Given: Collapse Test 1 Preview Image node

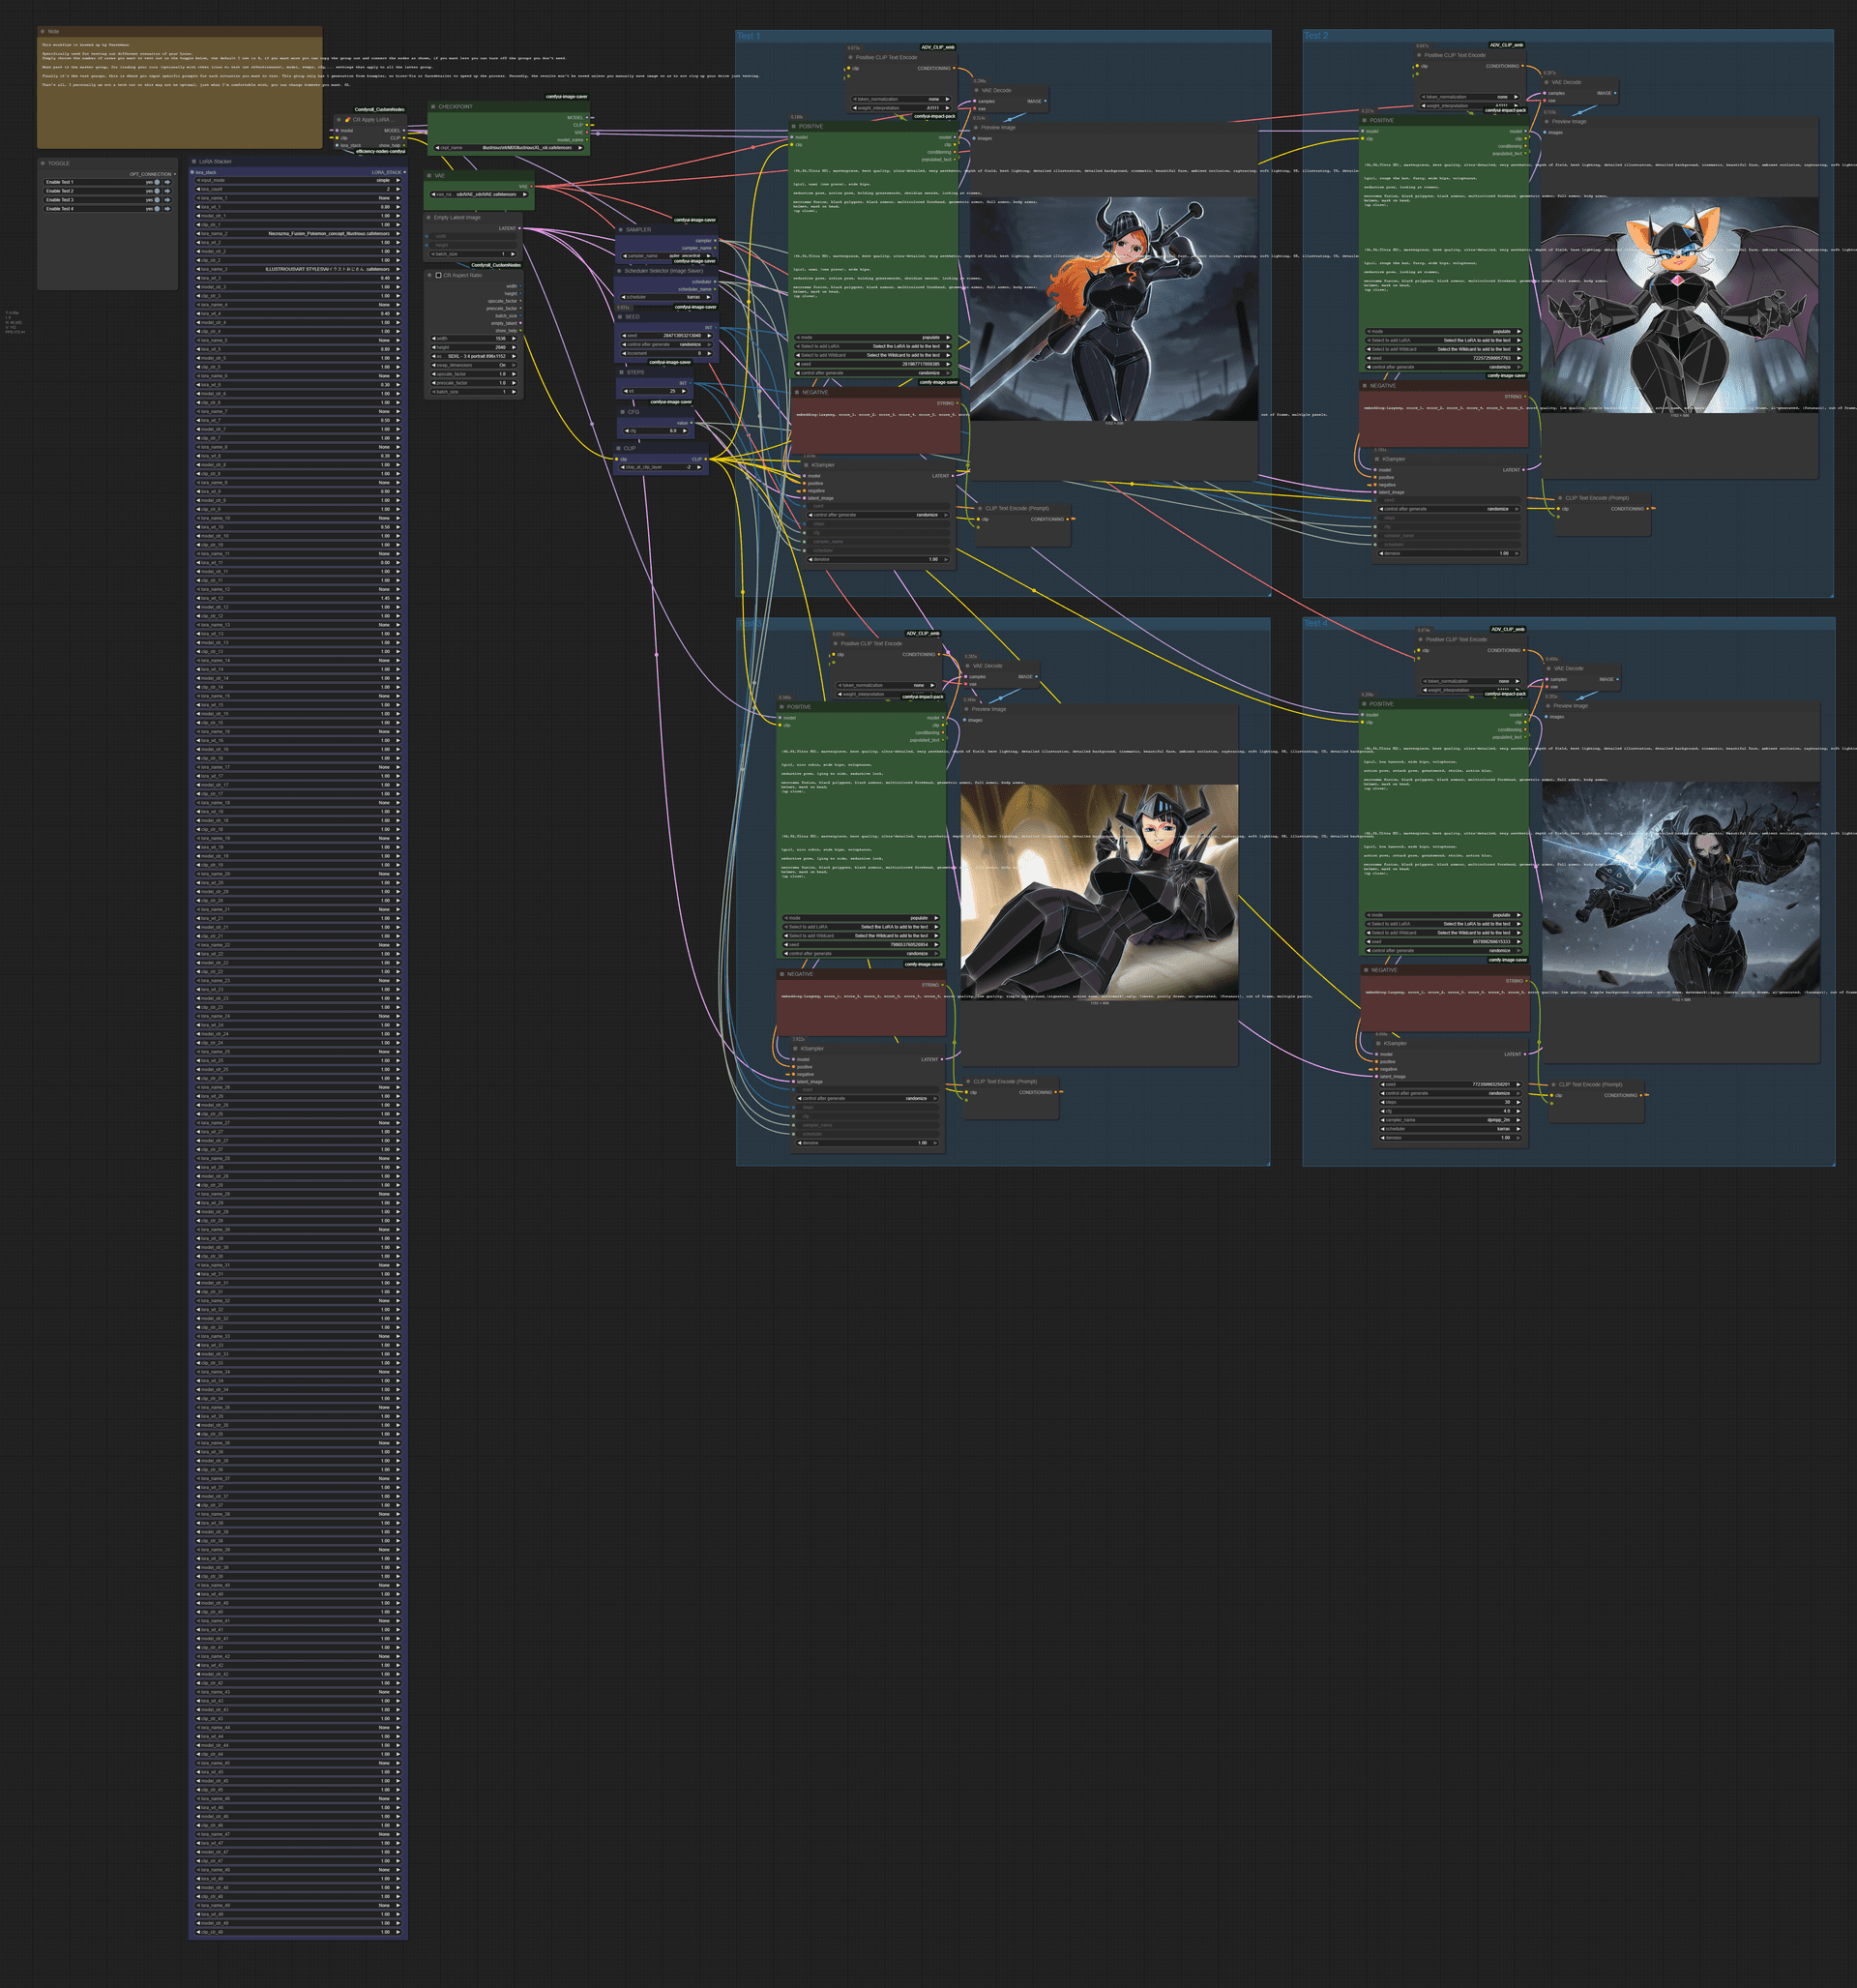Looking at the screenshot, I should (x=976, y=128).
